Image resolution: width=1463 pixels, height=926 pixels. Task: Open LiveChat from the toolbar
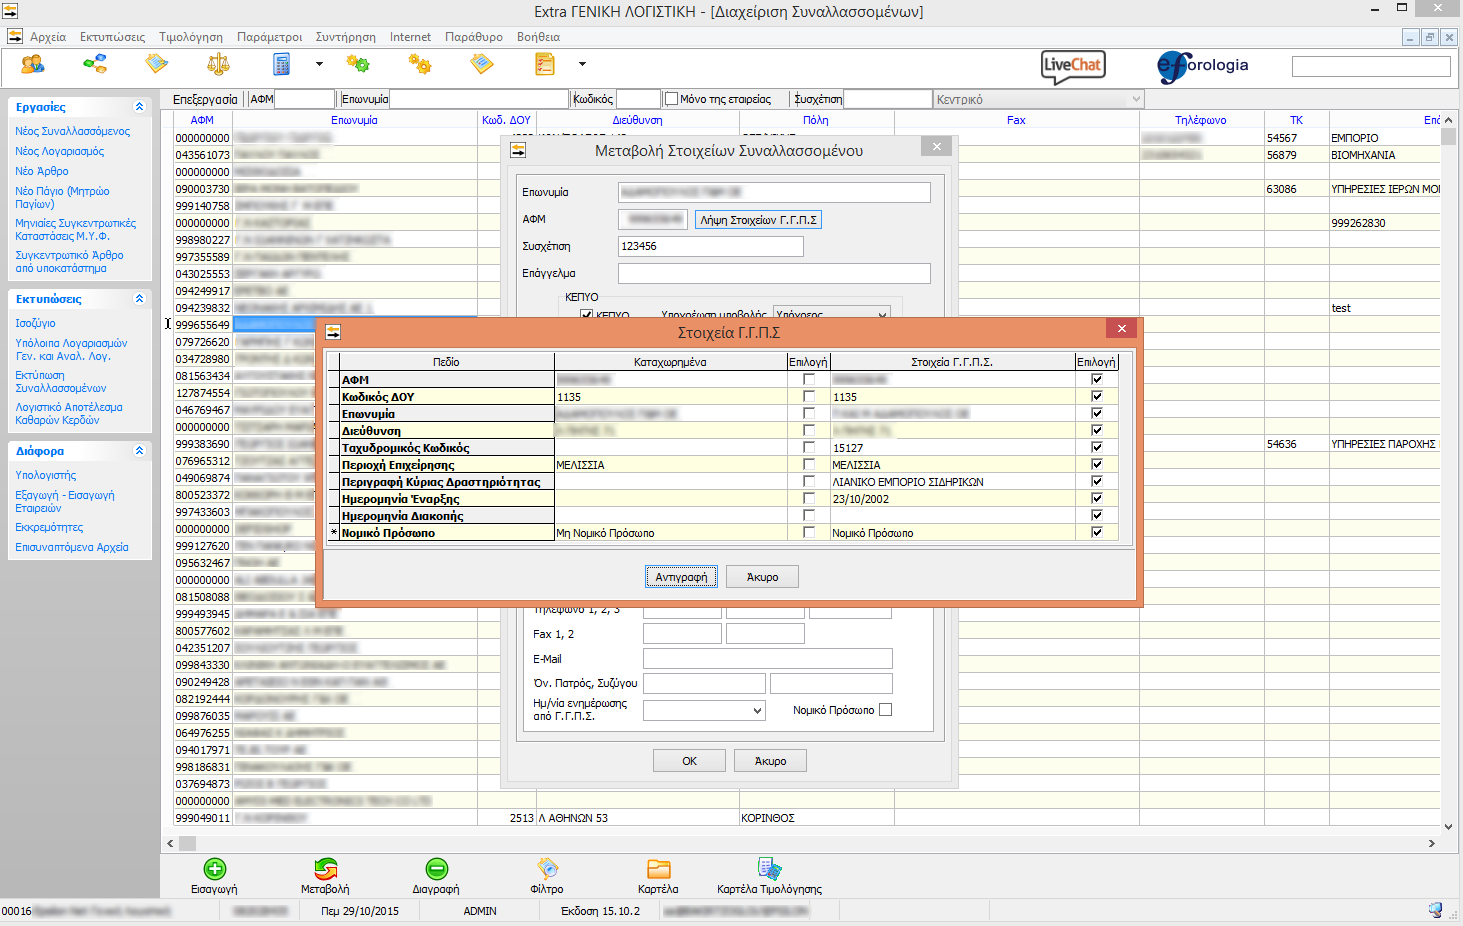pyautogui.click(x=1073, y=66)
